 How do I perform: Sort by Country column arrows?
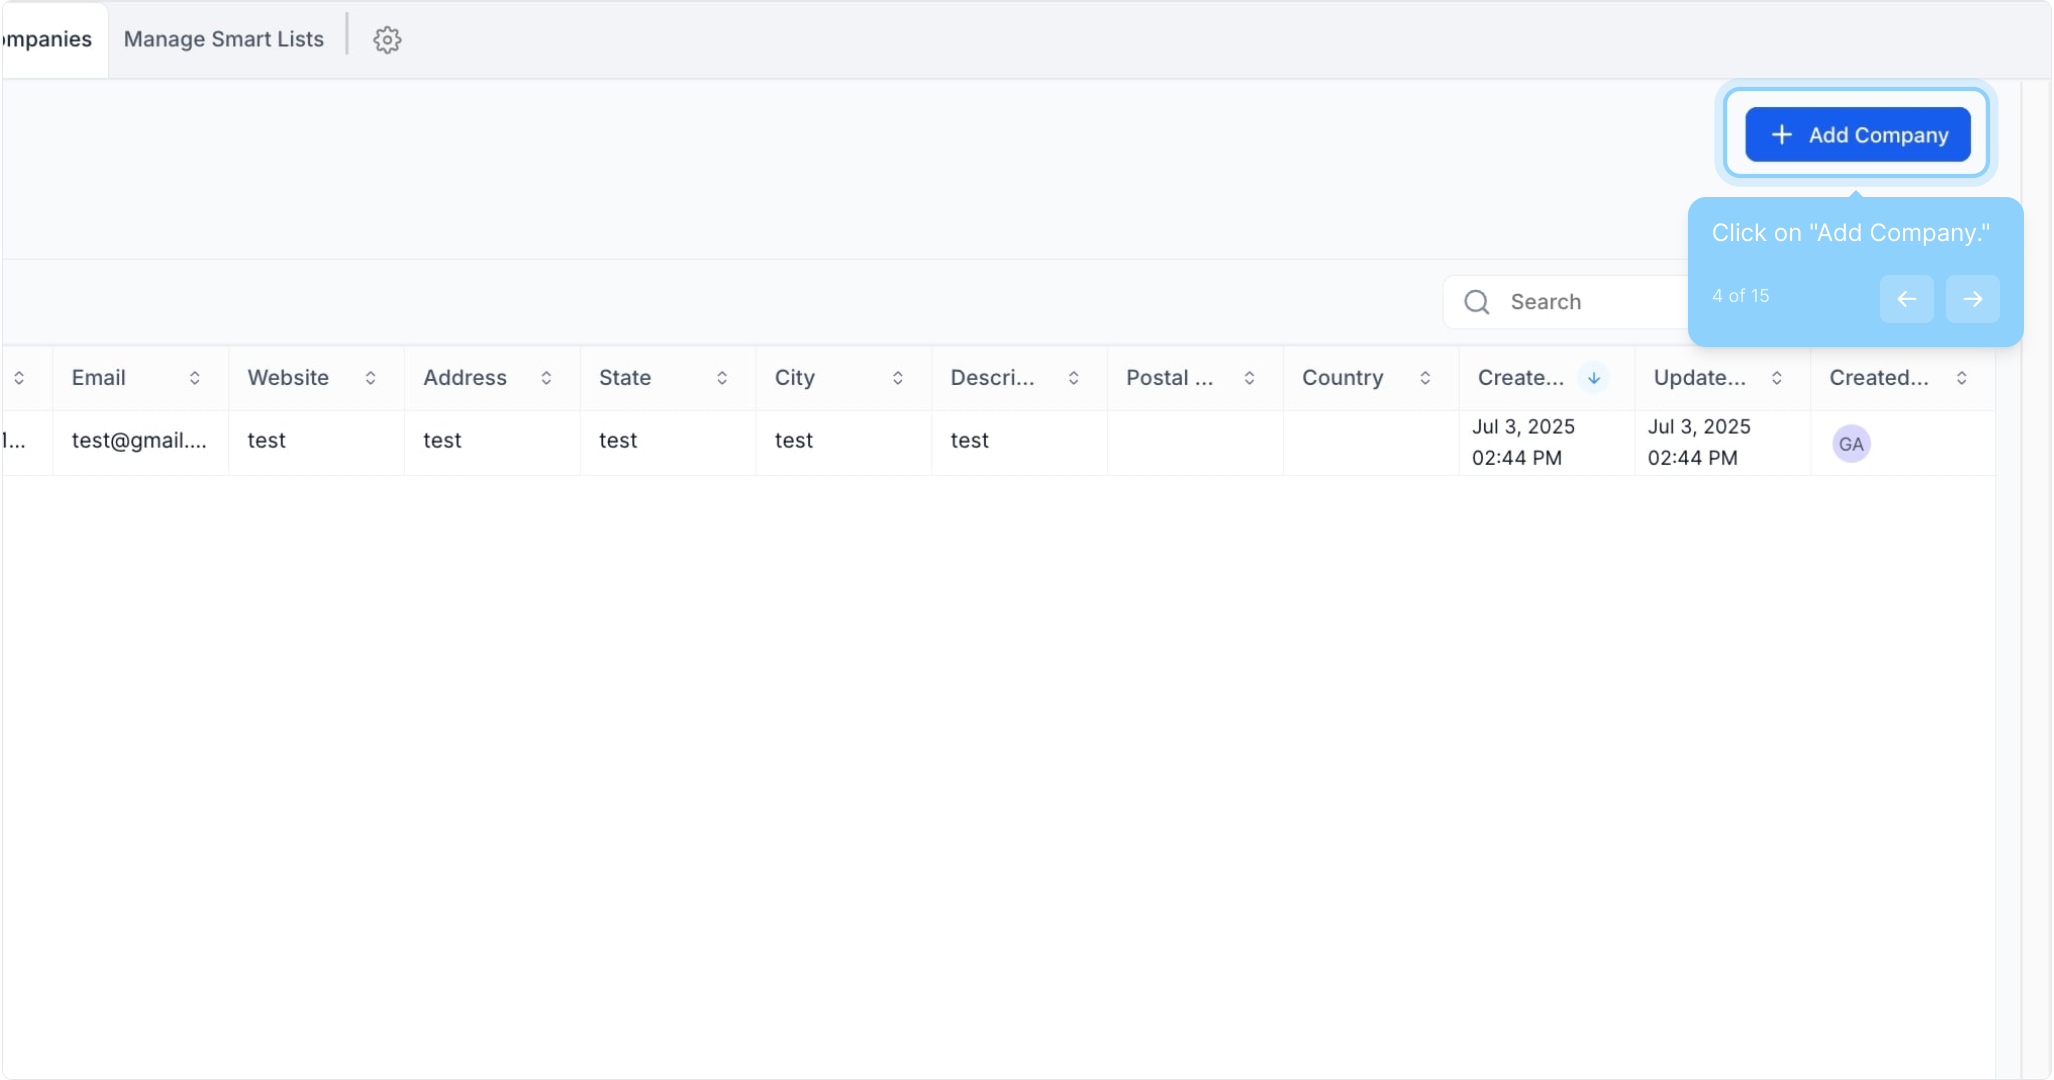pos(1425,378)
